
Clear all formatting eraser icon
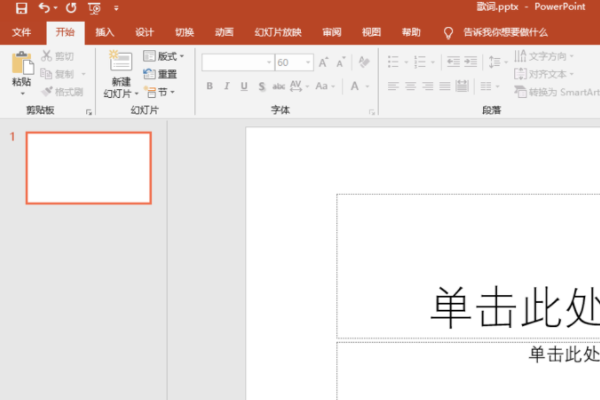(364, 62)
